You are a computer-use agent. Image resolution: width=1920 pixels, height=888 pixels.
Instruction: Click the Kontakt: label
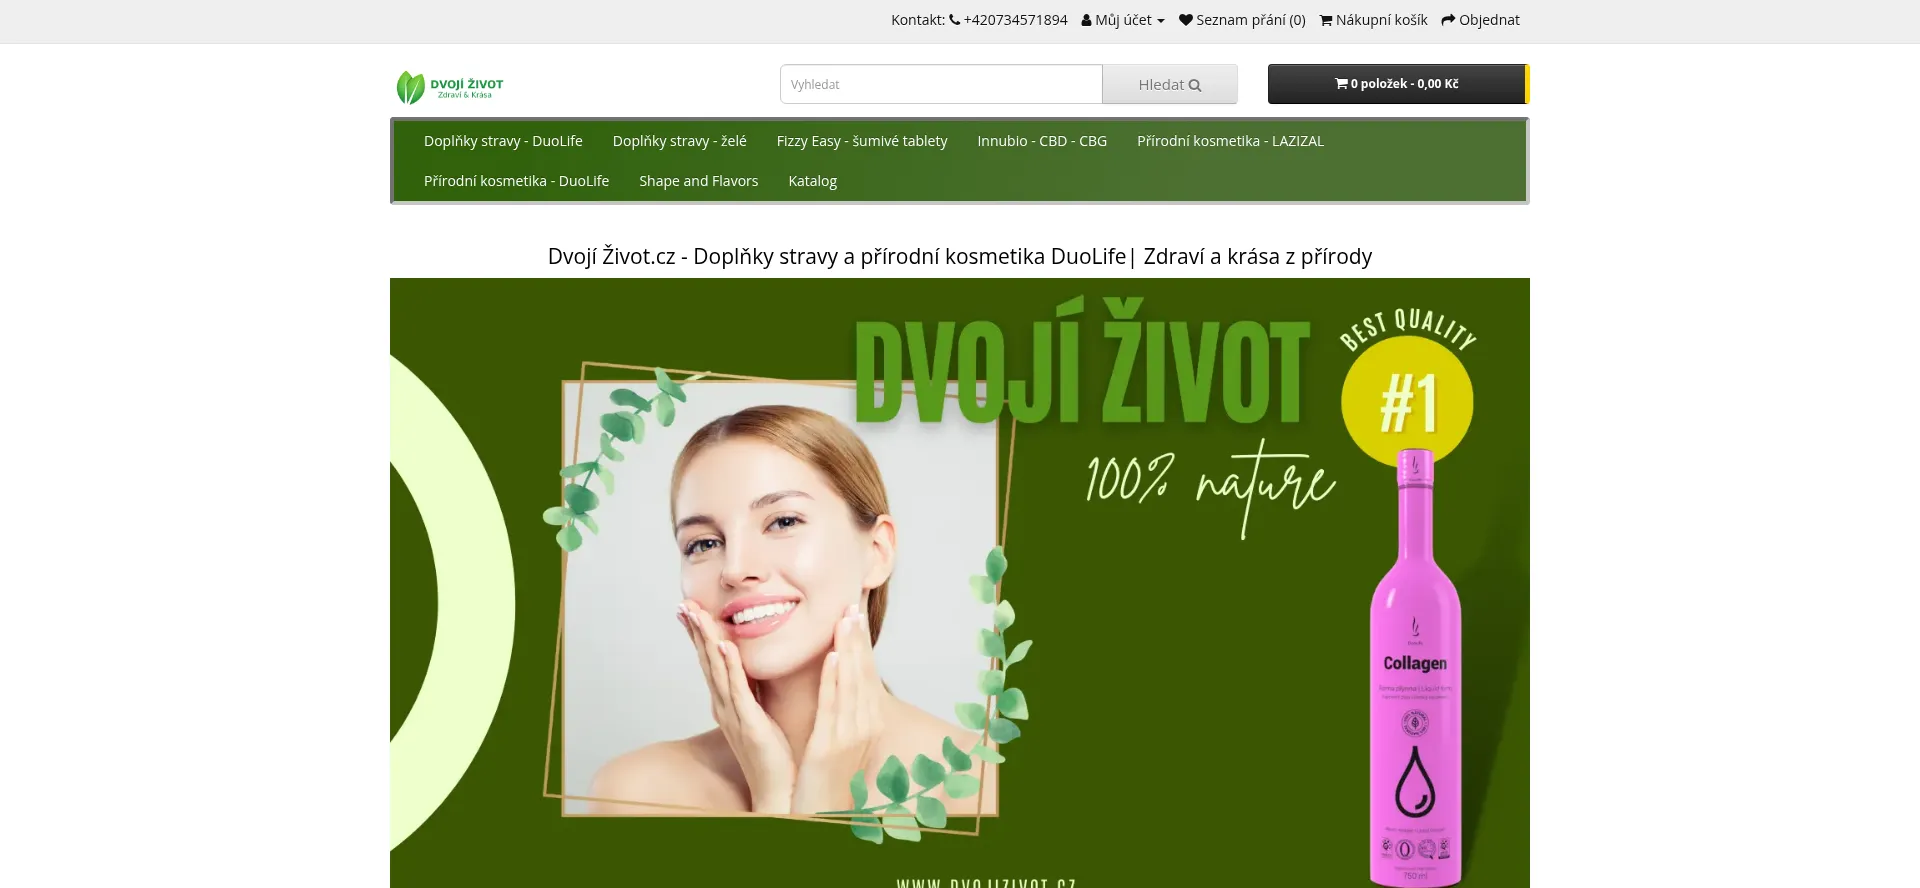[918, 20]
